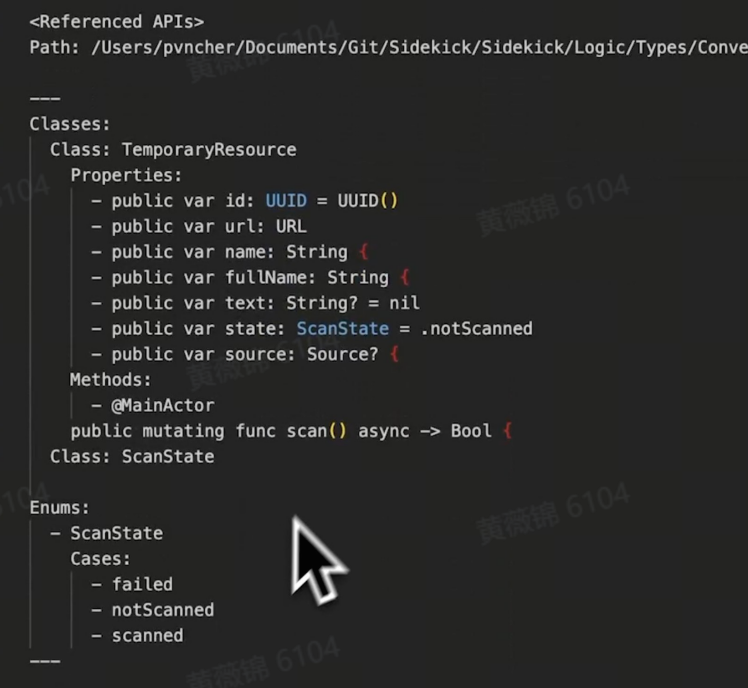748x688 pixels.
Task: Click the Sidekick file path line
Action: [389, 47]
